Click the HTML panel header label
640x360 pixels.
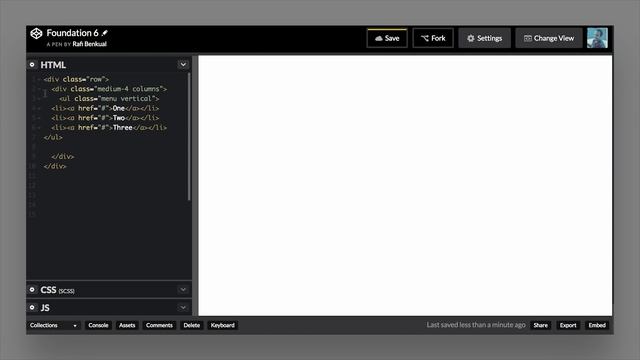click(53, 65)
